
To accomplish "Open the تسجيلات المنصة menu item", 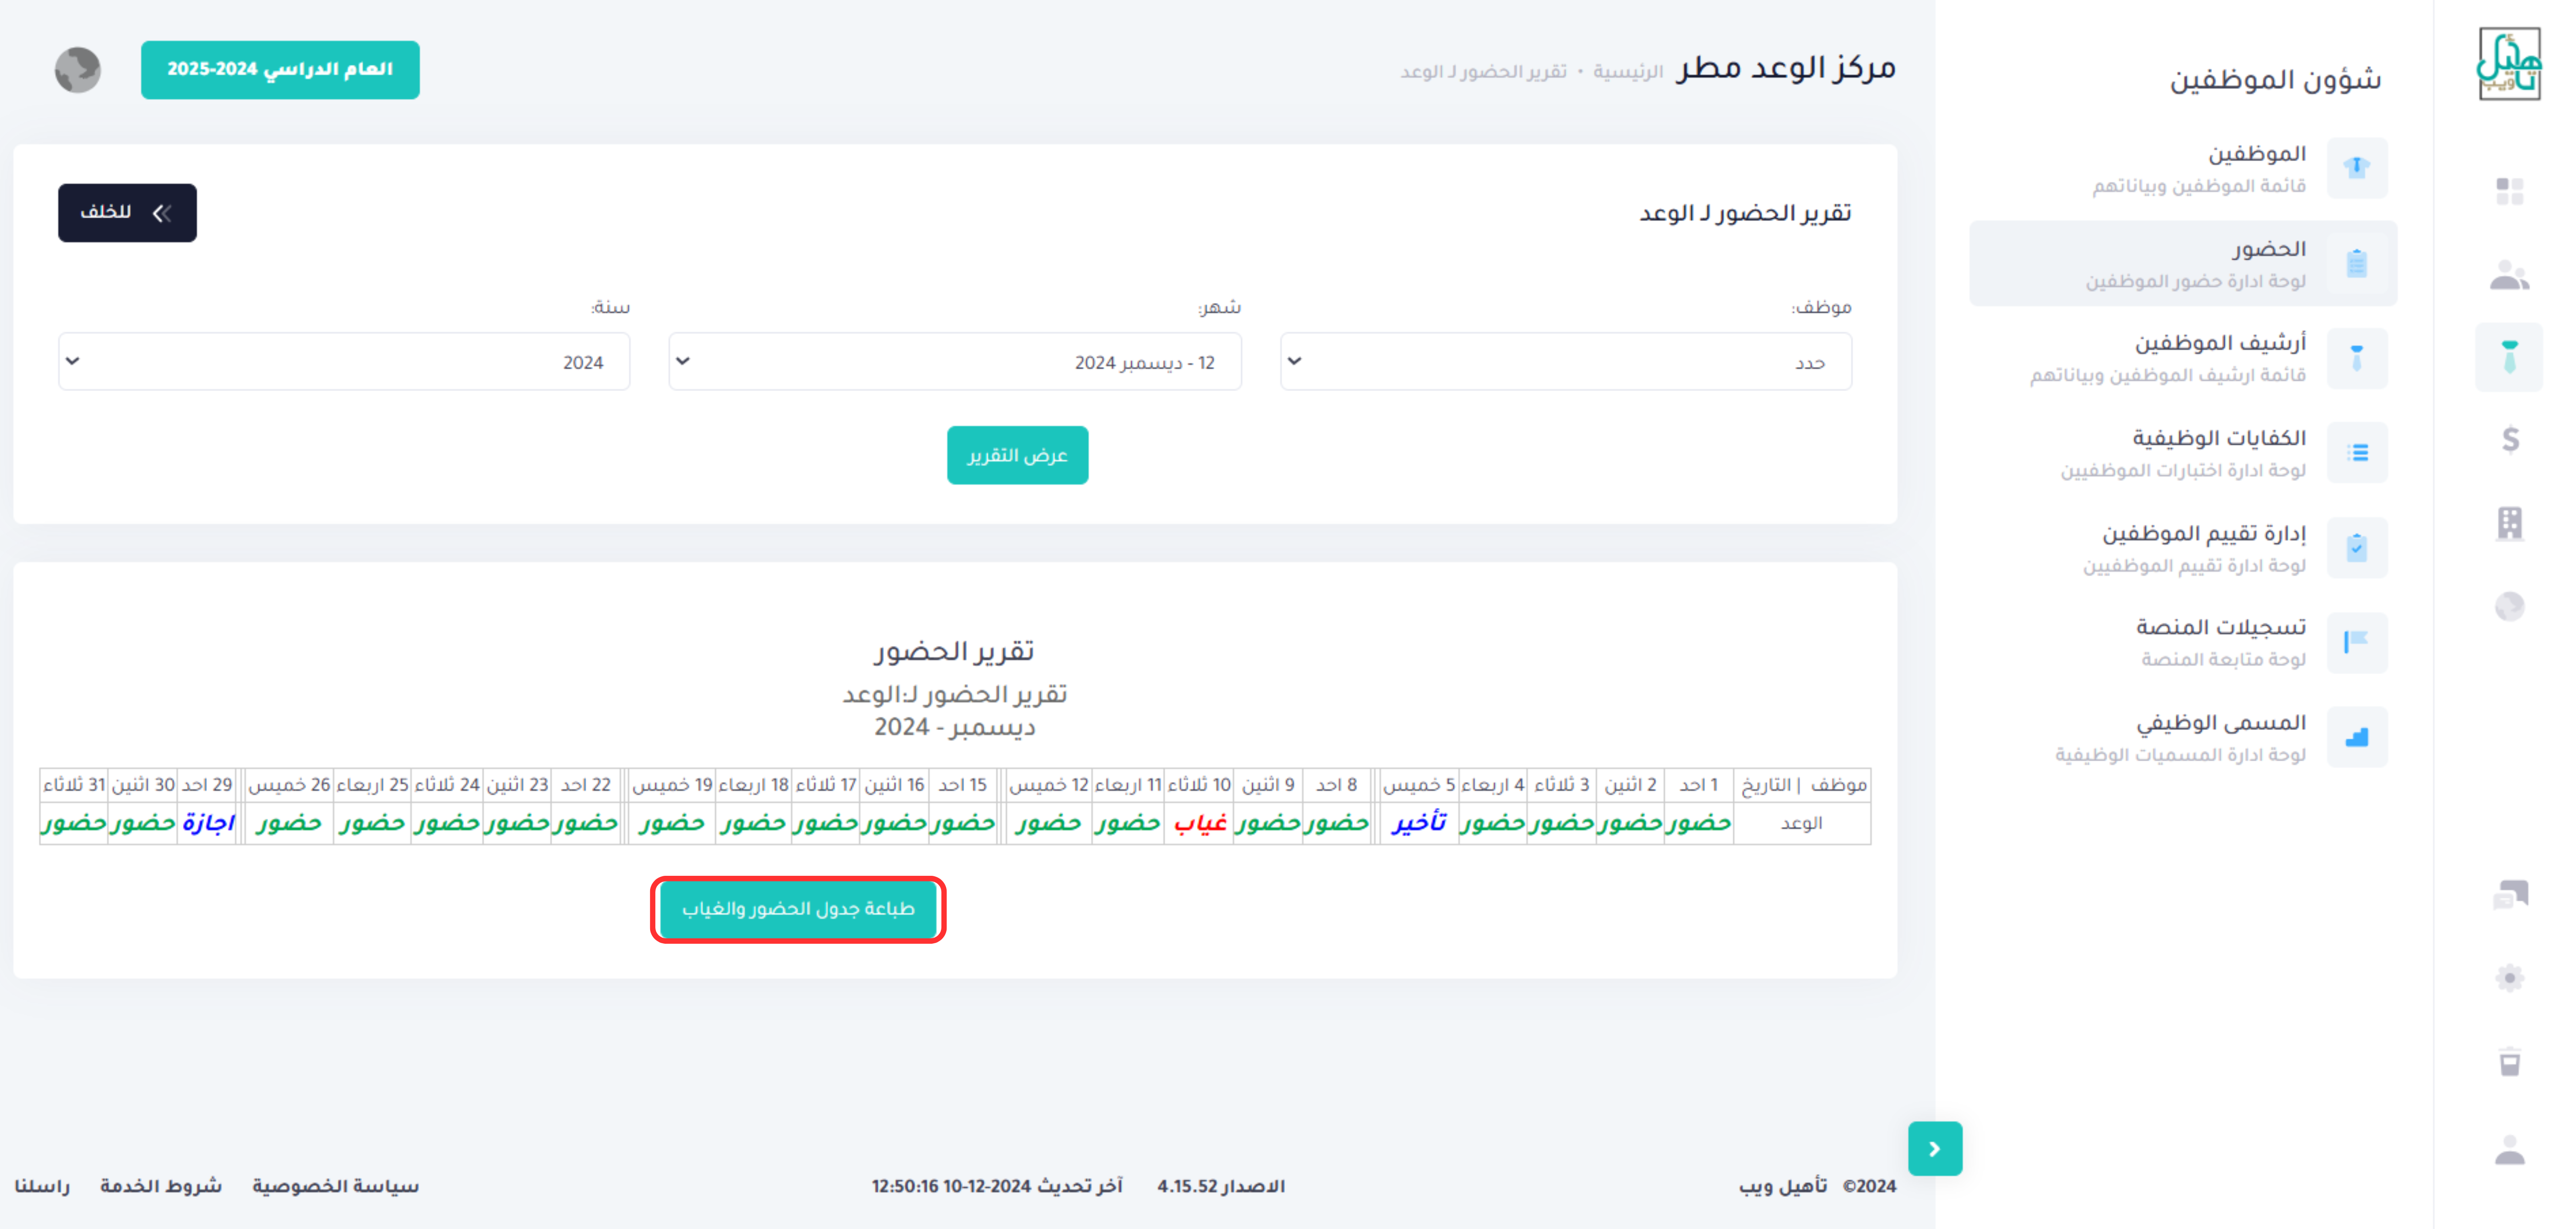I will (x=2183, y=642).
